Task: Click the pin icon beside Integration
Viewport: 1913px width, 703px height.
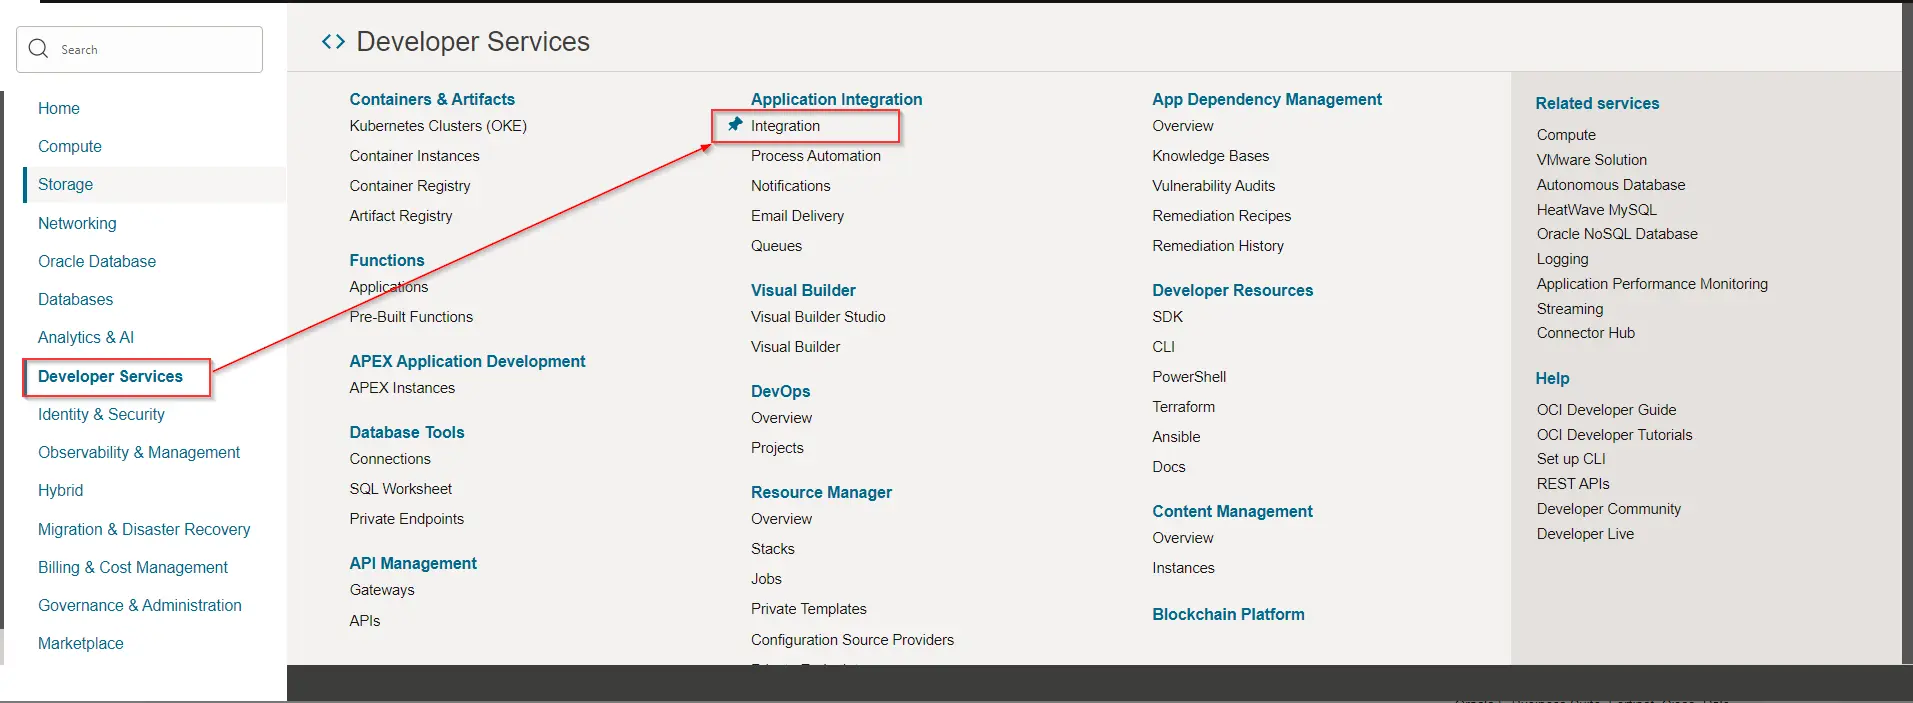Action: click(x=735, y=125)
